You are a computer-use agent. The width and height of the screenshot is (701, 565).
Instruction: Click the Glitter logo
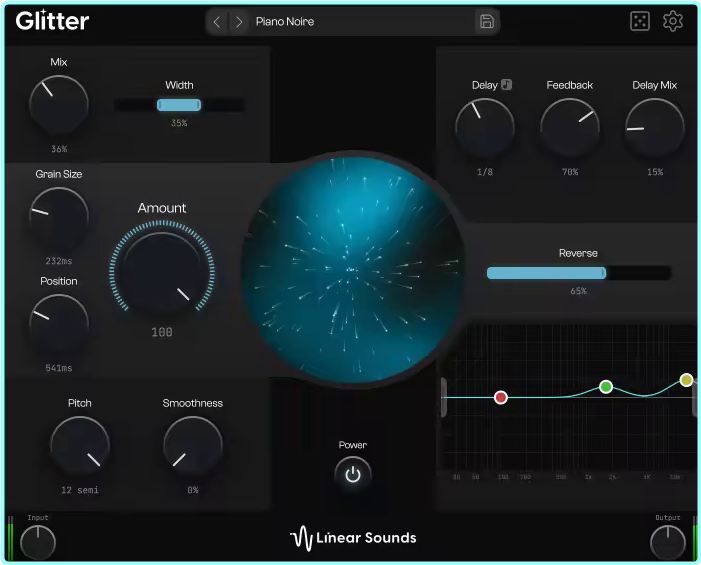point(52,21)
